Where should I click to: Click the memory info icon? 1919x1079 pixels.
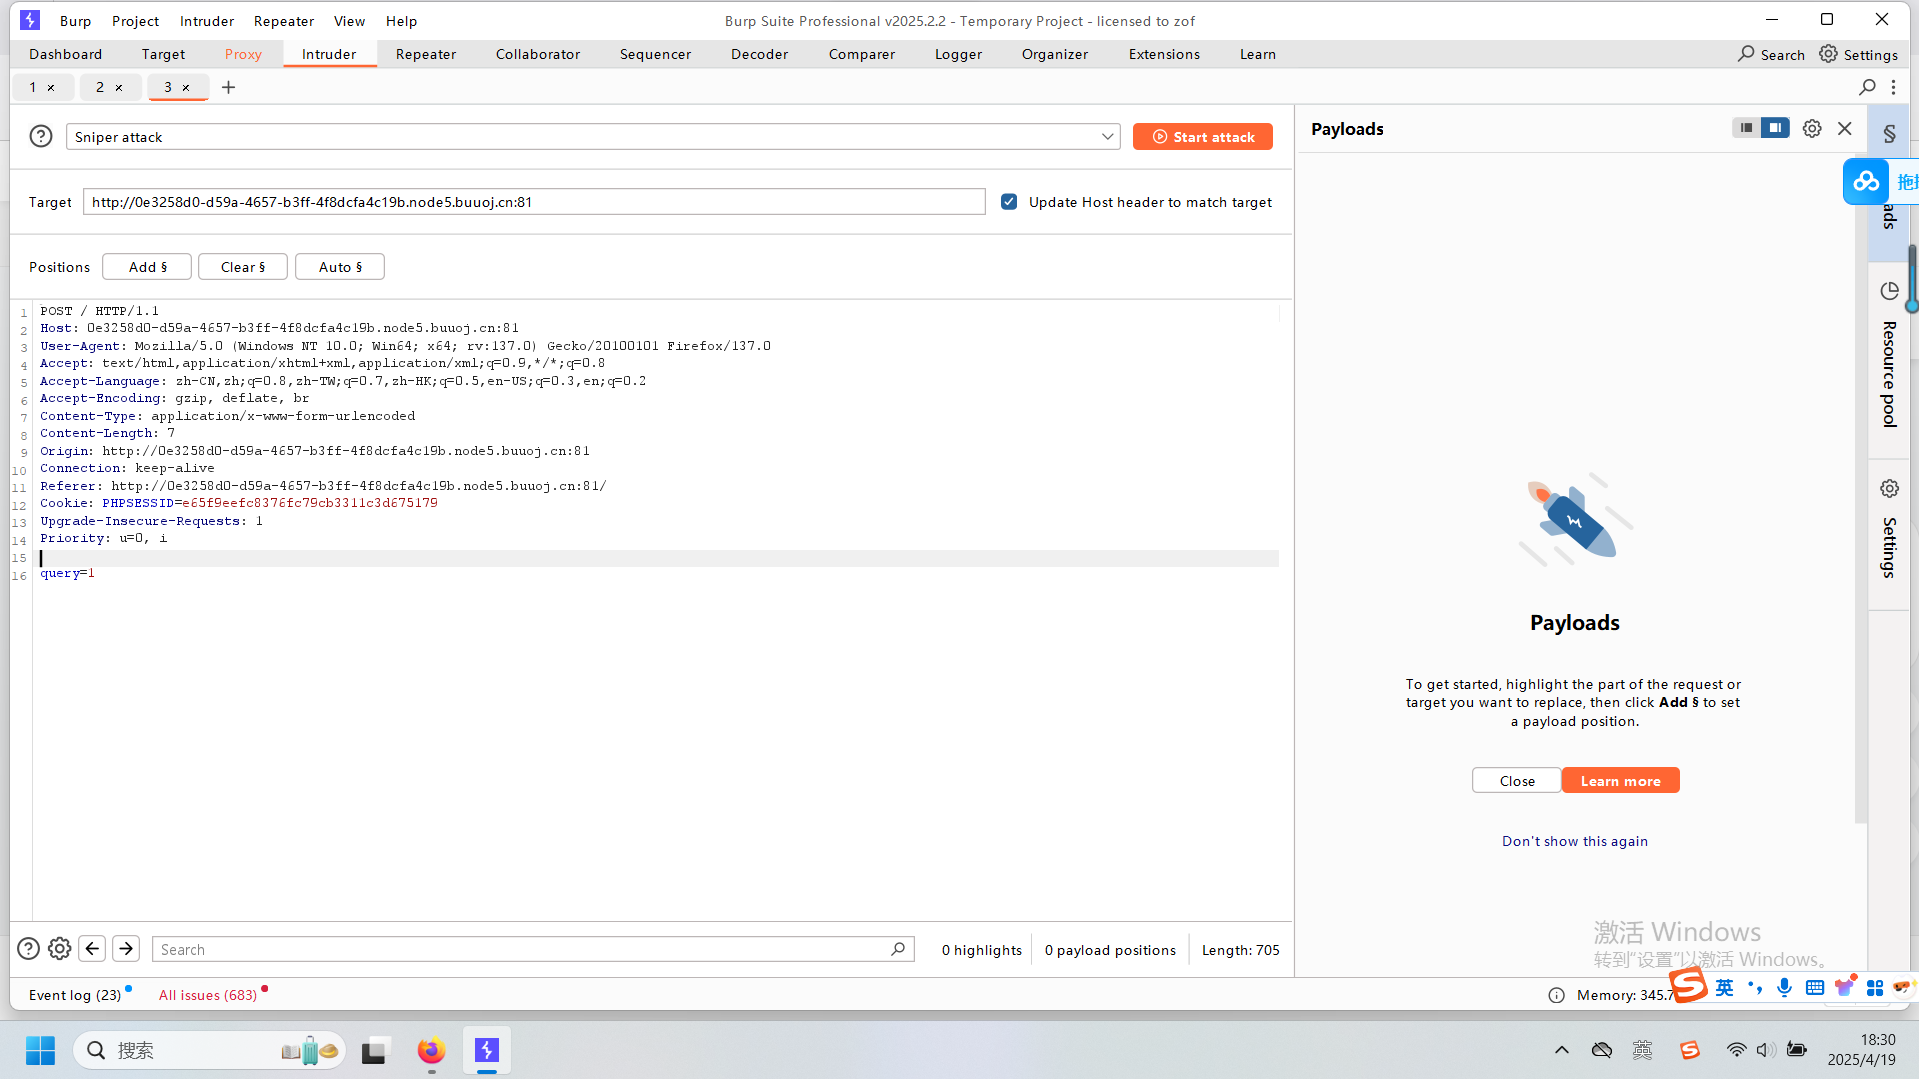coord(1556,995)
